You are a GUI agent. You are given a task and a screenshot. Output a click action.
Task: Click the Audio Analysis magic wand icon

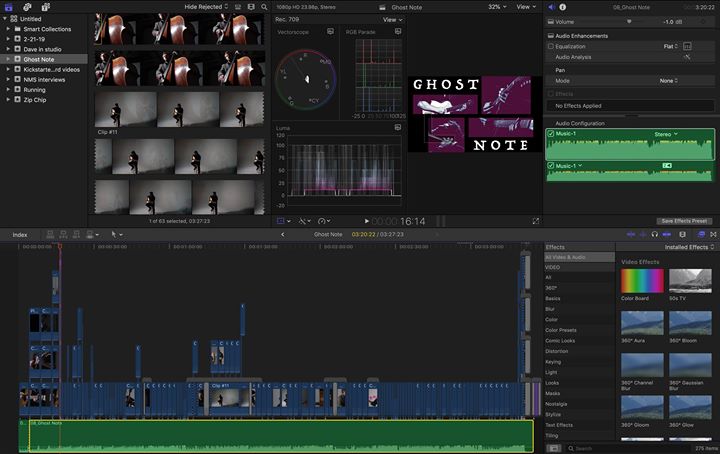point(687,58)
